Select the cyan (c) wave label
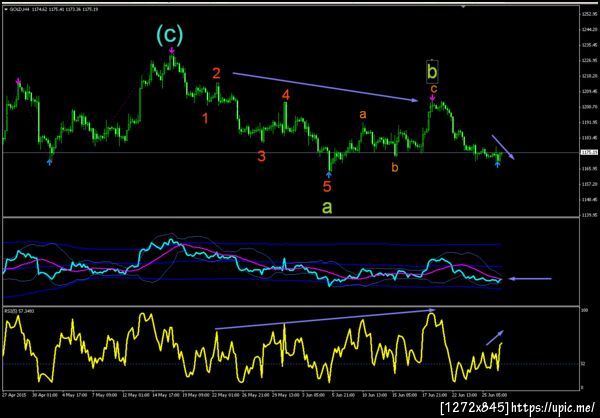 [x=169, y=35]
